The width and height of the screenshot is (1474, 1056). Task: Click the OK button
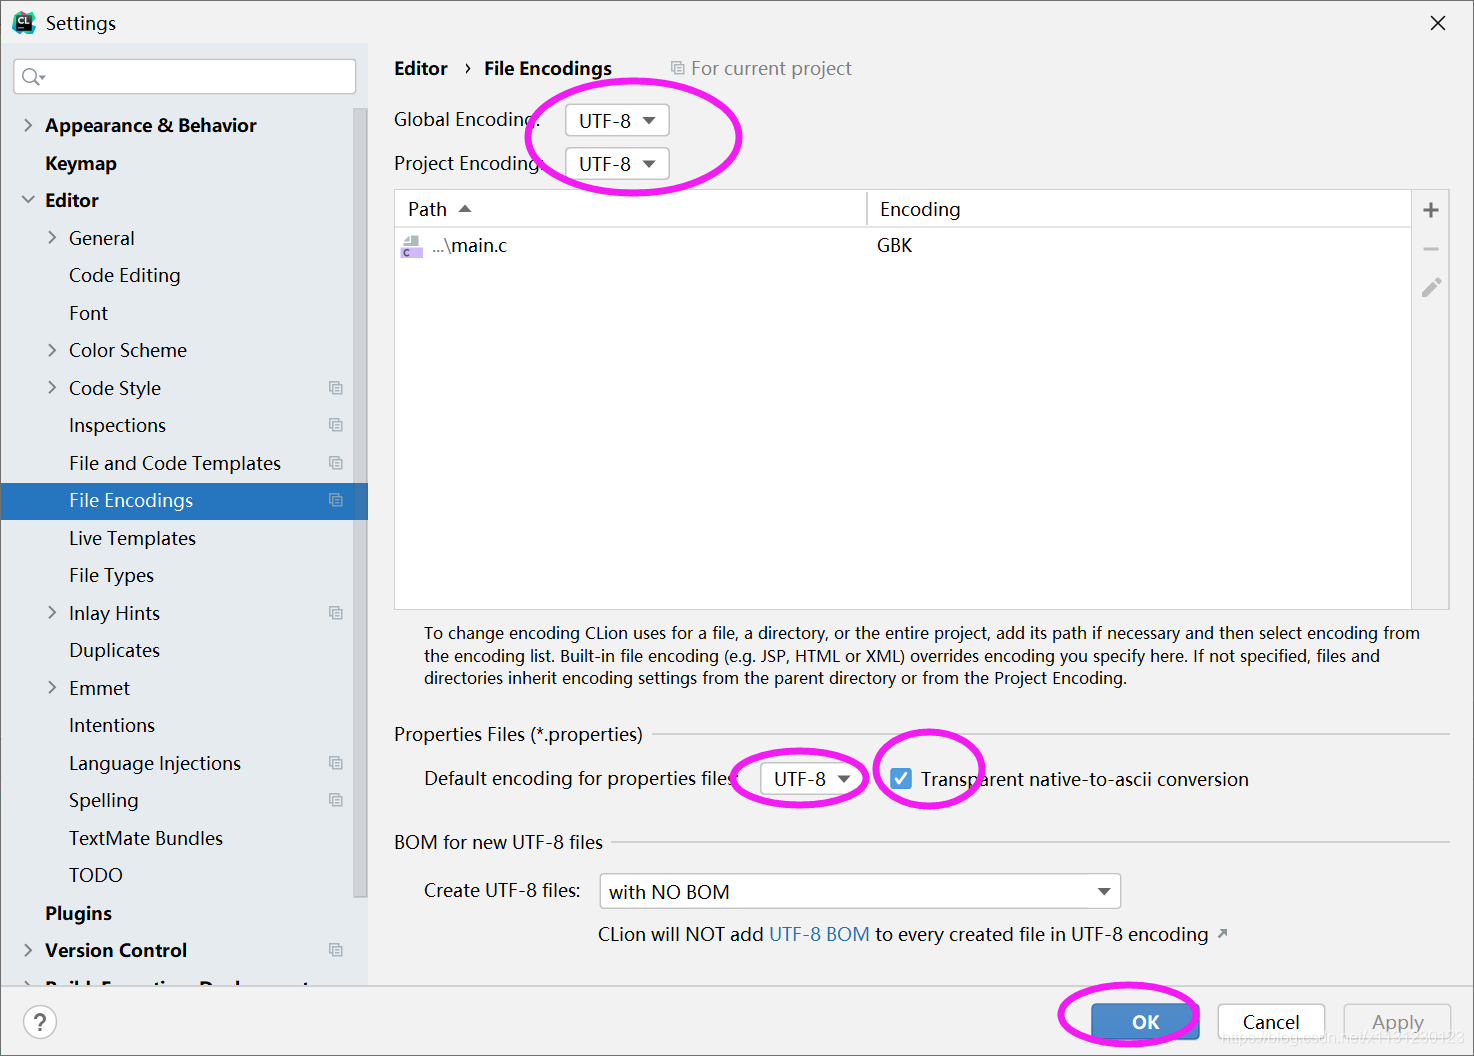pyautogui.click(x=1145, y=1022)
